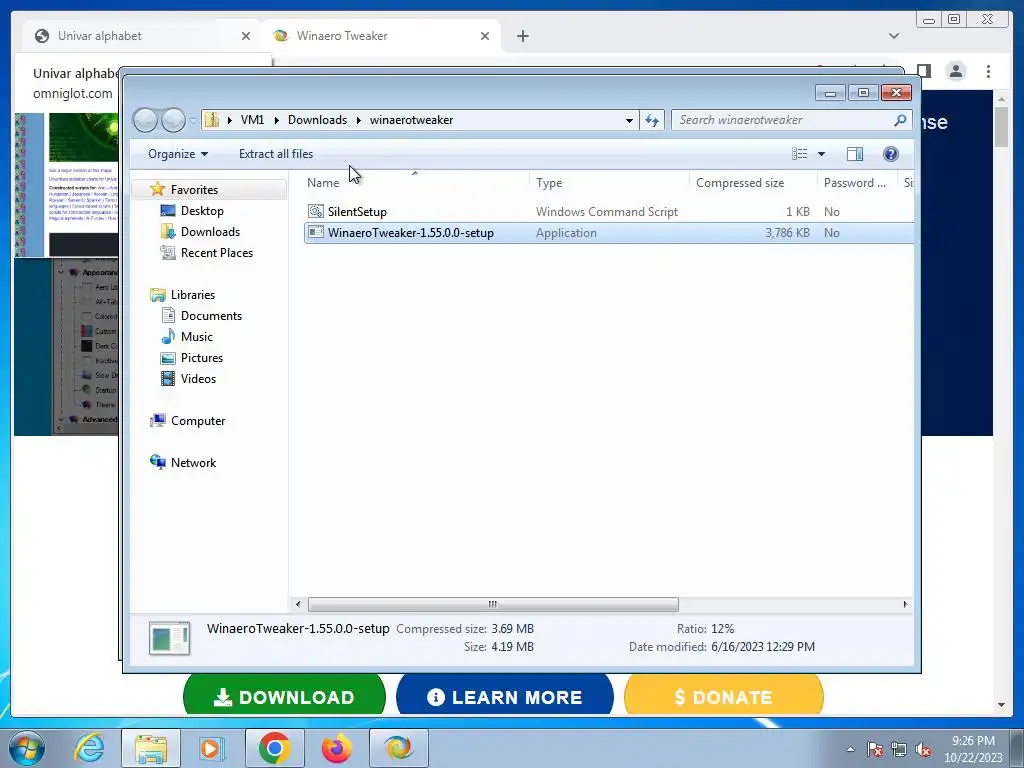The width and height of the screenshot is (1024, 768).
Task: Click the horizontal scrollbar thumb in file list
Action: 493,604
